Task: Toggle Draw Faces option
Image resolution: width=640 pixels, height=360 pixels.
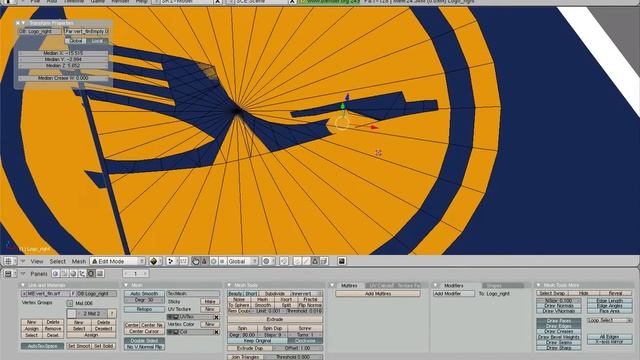Action: 558,321
